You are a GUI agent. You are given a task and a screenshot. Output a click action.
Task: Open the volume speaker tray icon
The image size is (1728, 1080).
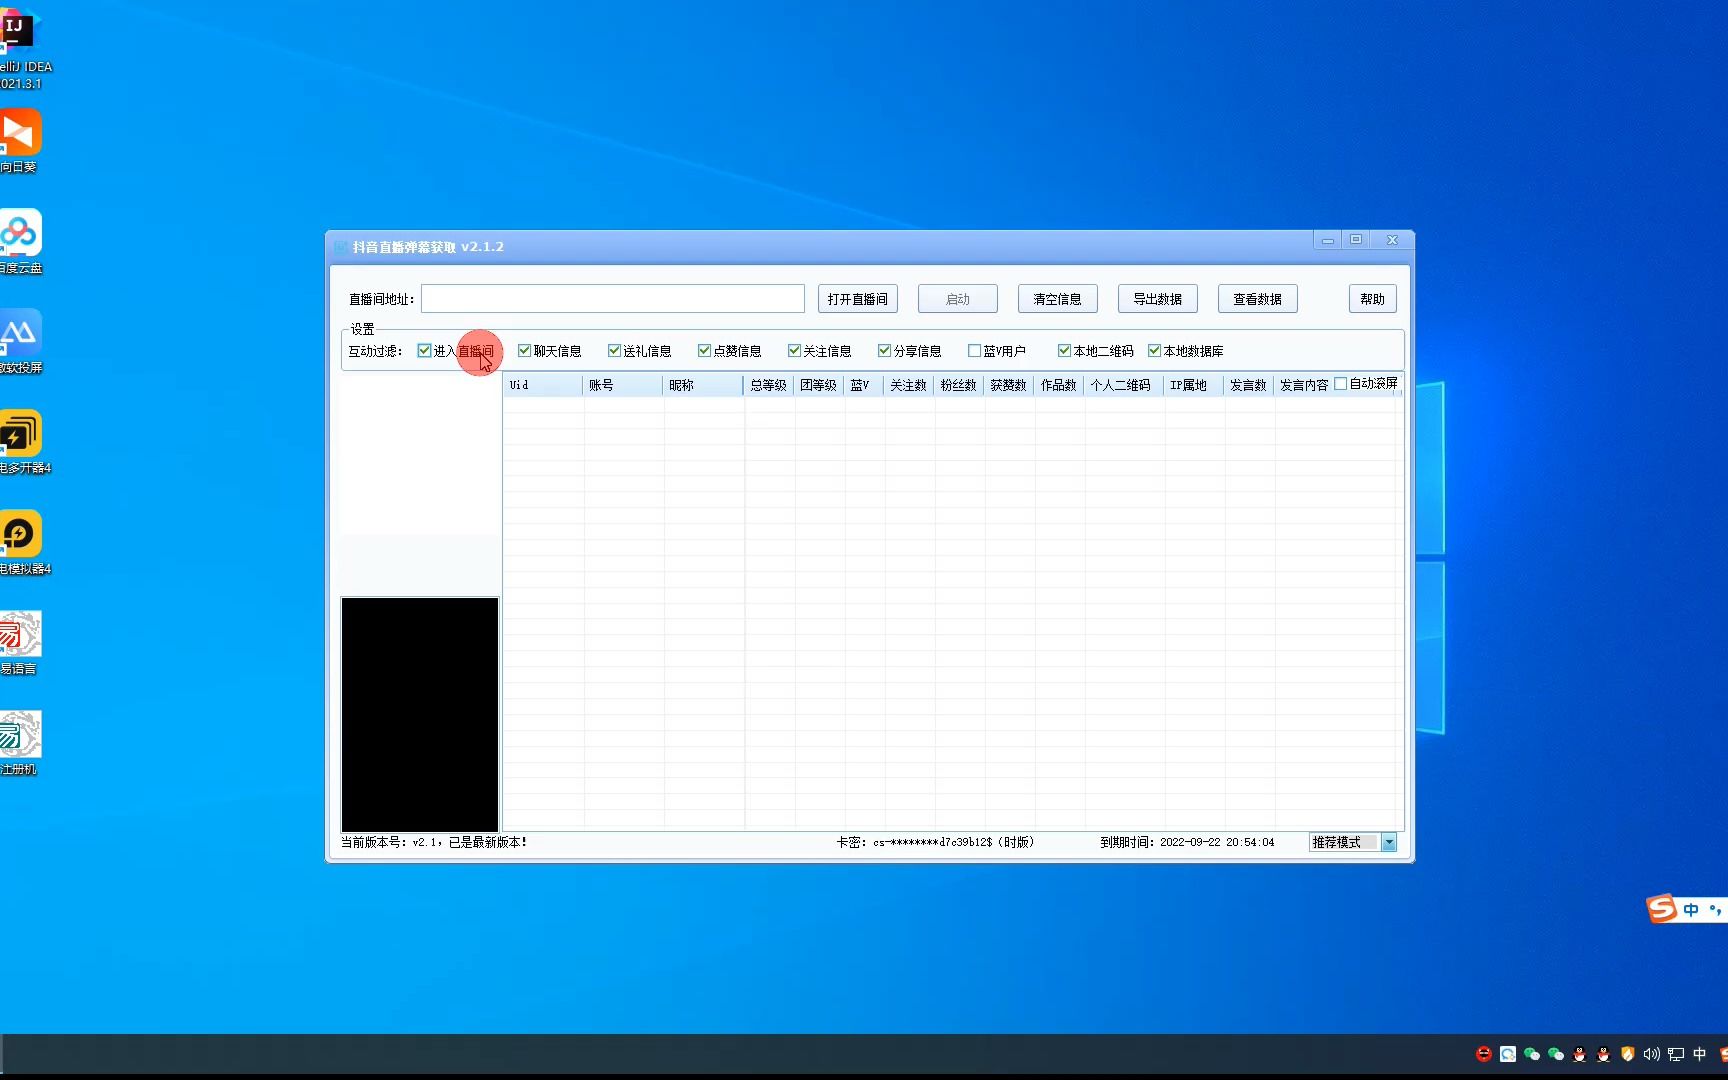[1651, 1054]
